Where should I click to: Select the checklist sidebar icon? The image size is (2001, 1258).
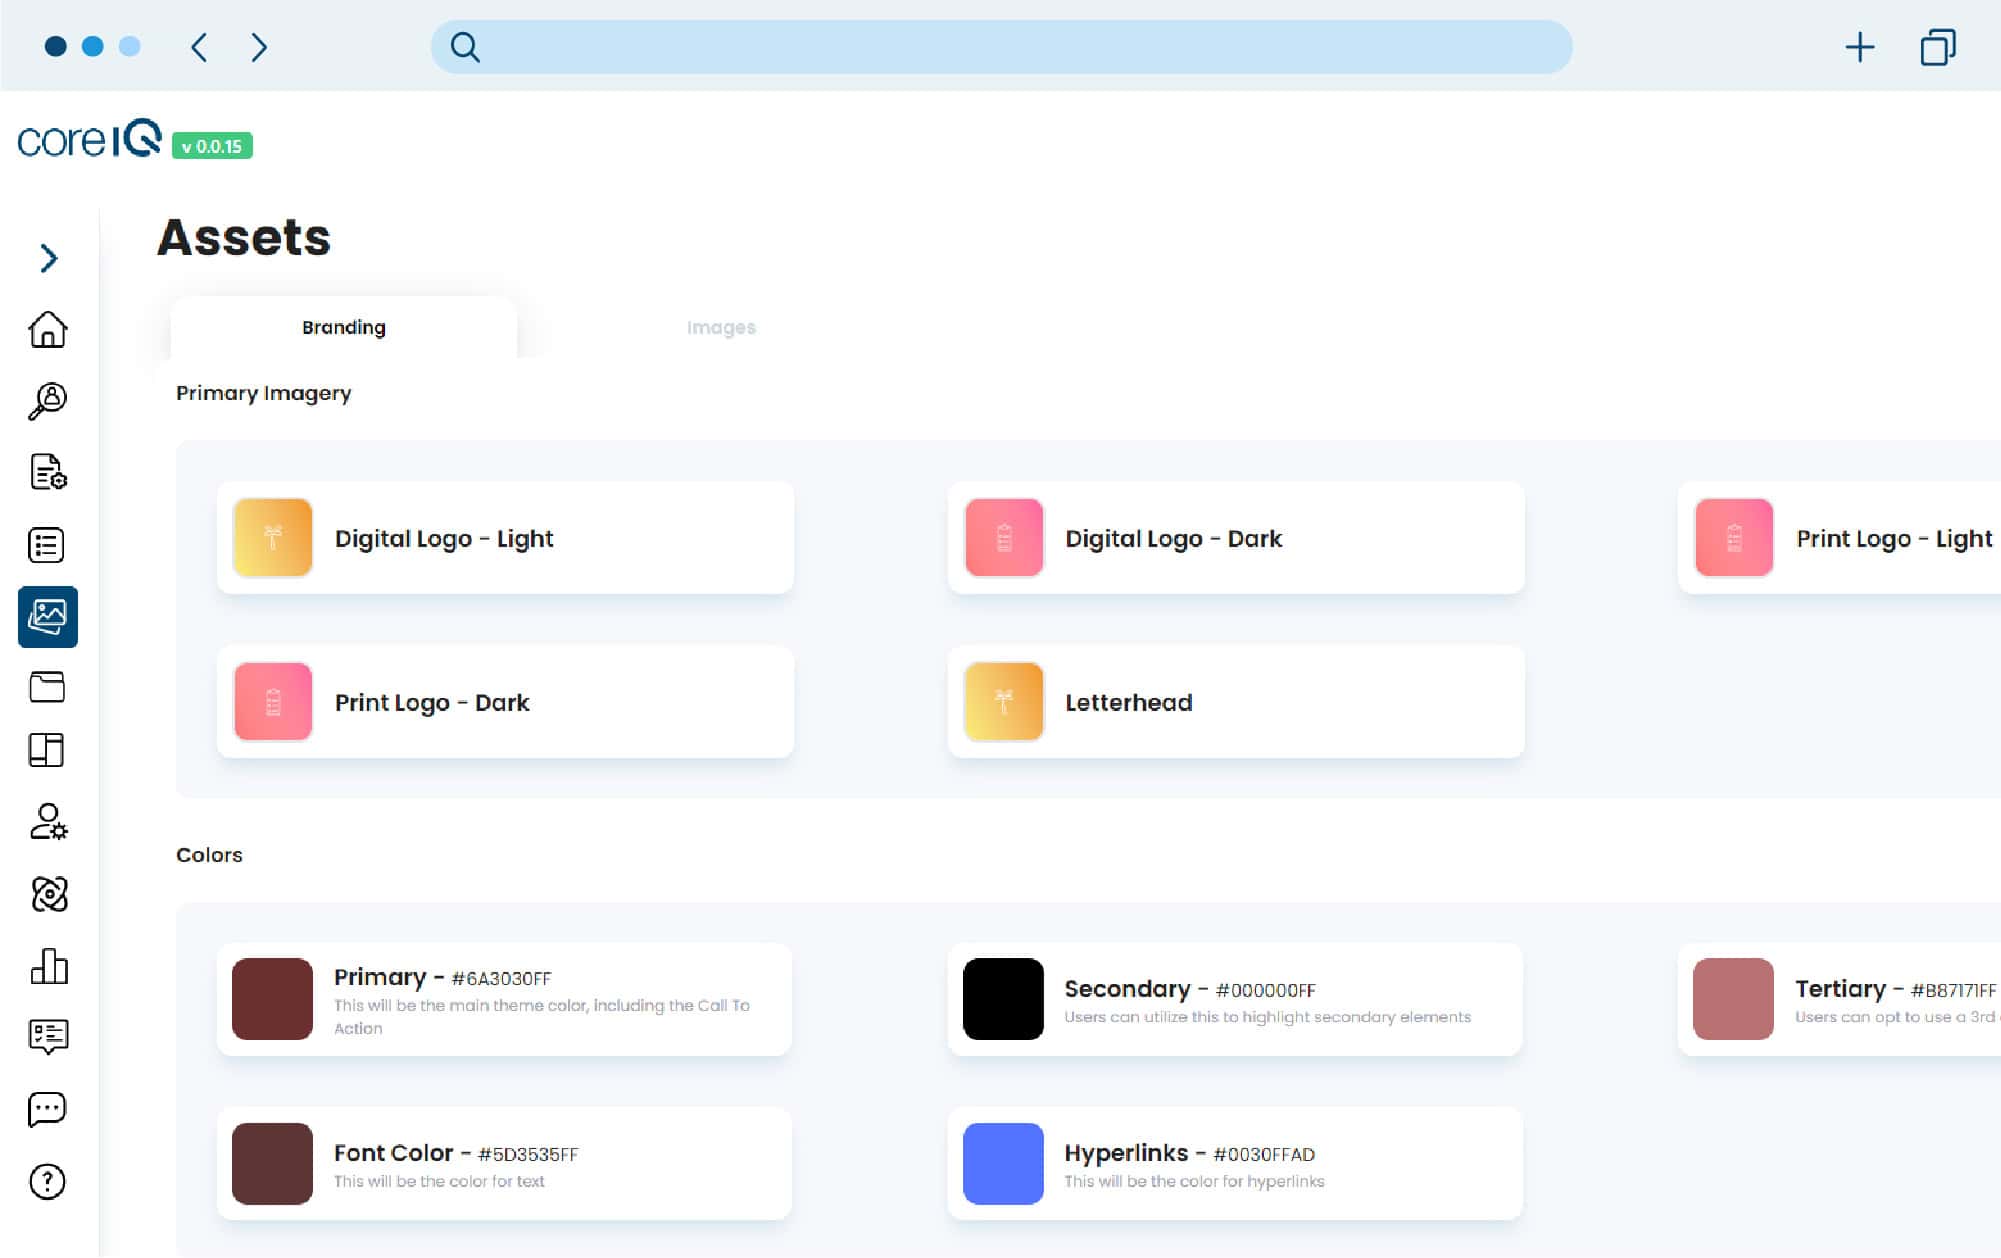coord(47,545)
